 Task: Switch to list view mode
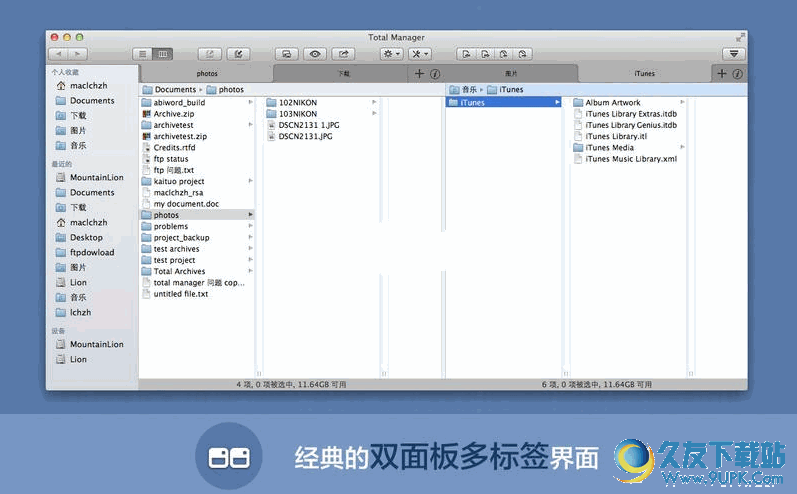[142, 54]
